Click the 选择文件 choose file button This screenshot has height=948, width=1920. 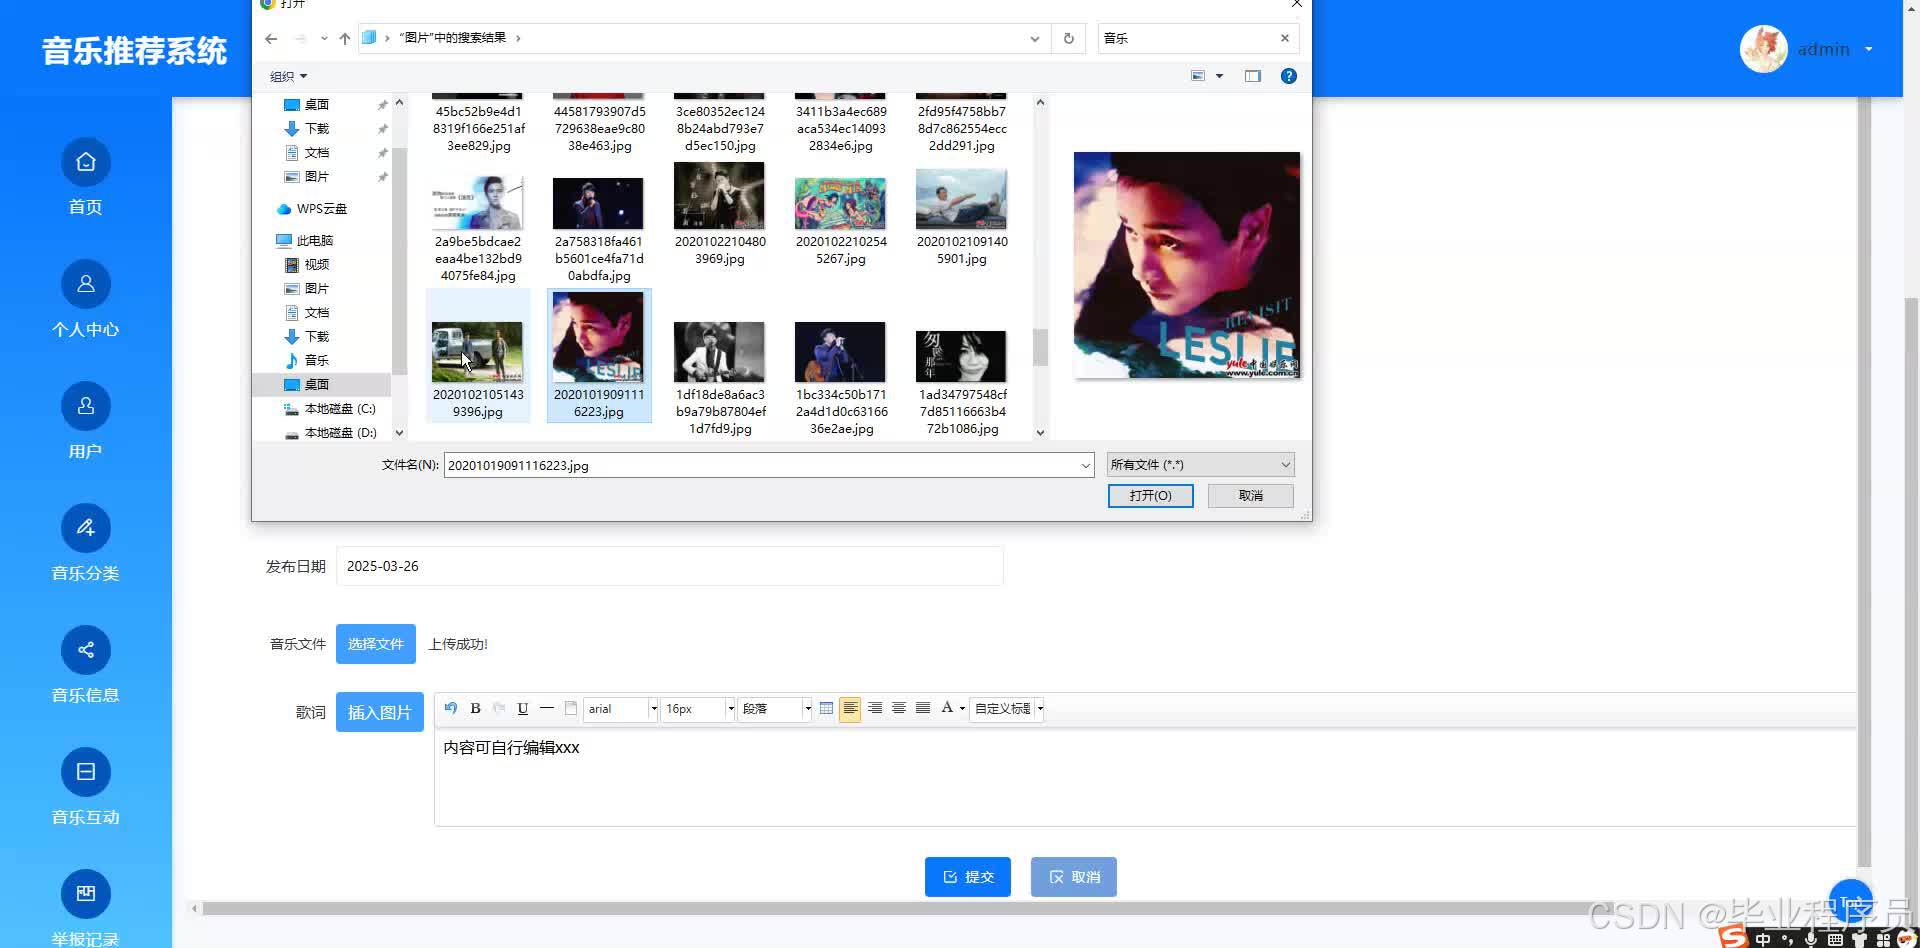coord(376,644)
